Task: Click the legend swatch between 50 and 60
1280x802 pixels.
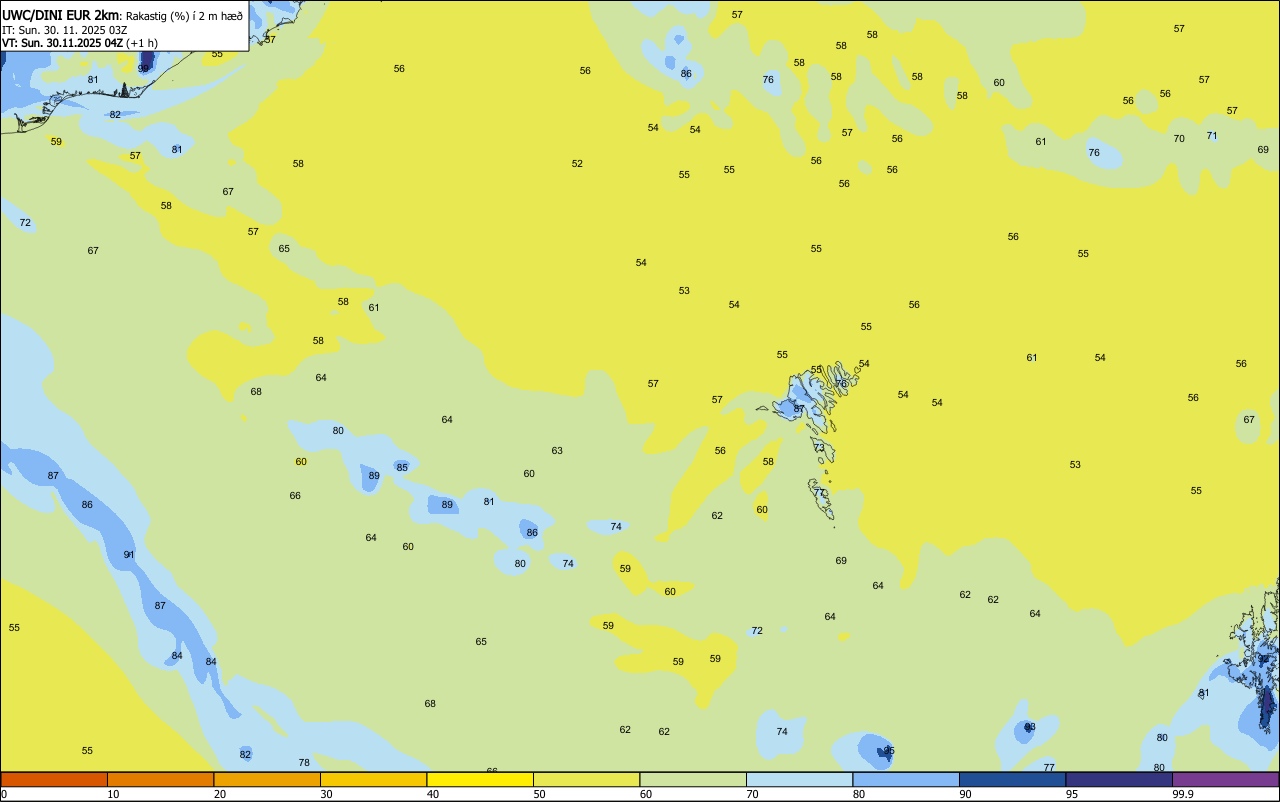Action: pyautogui.click(x=586, y=779)
